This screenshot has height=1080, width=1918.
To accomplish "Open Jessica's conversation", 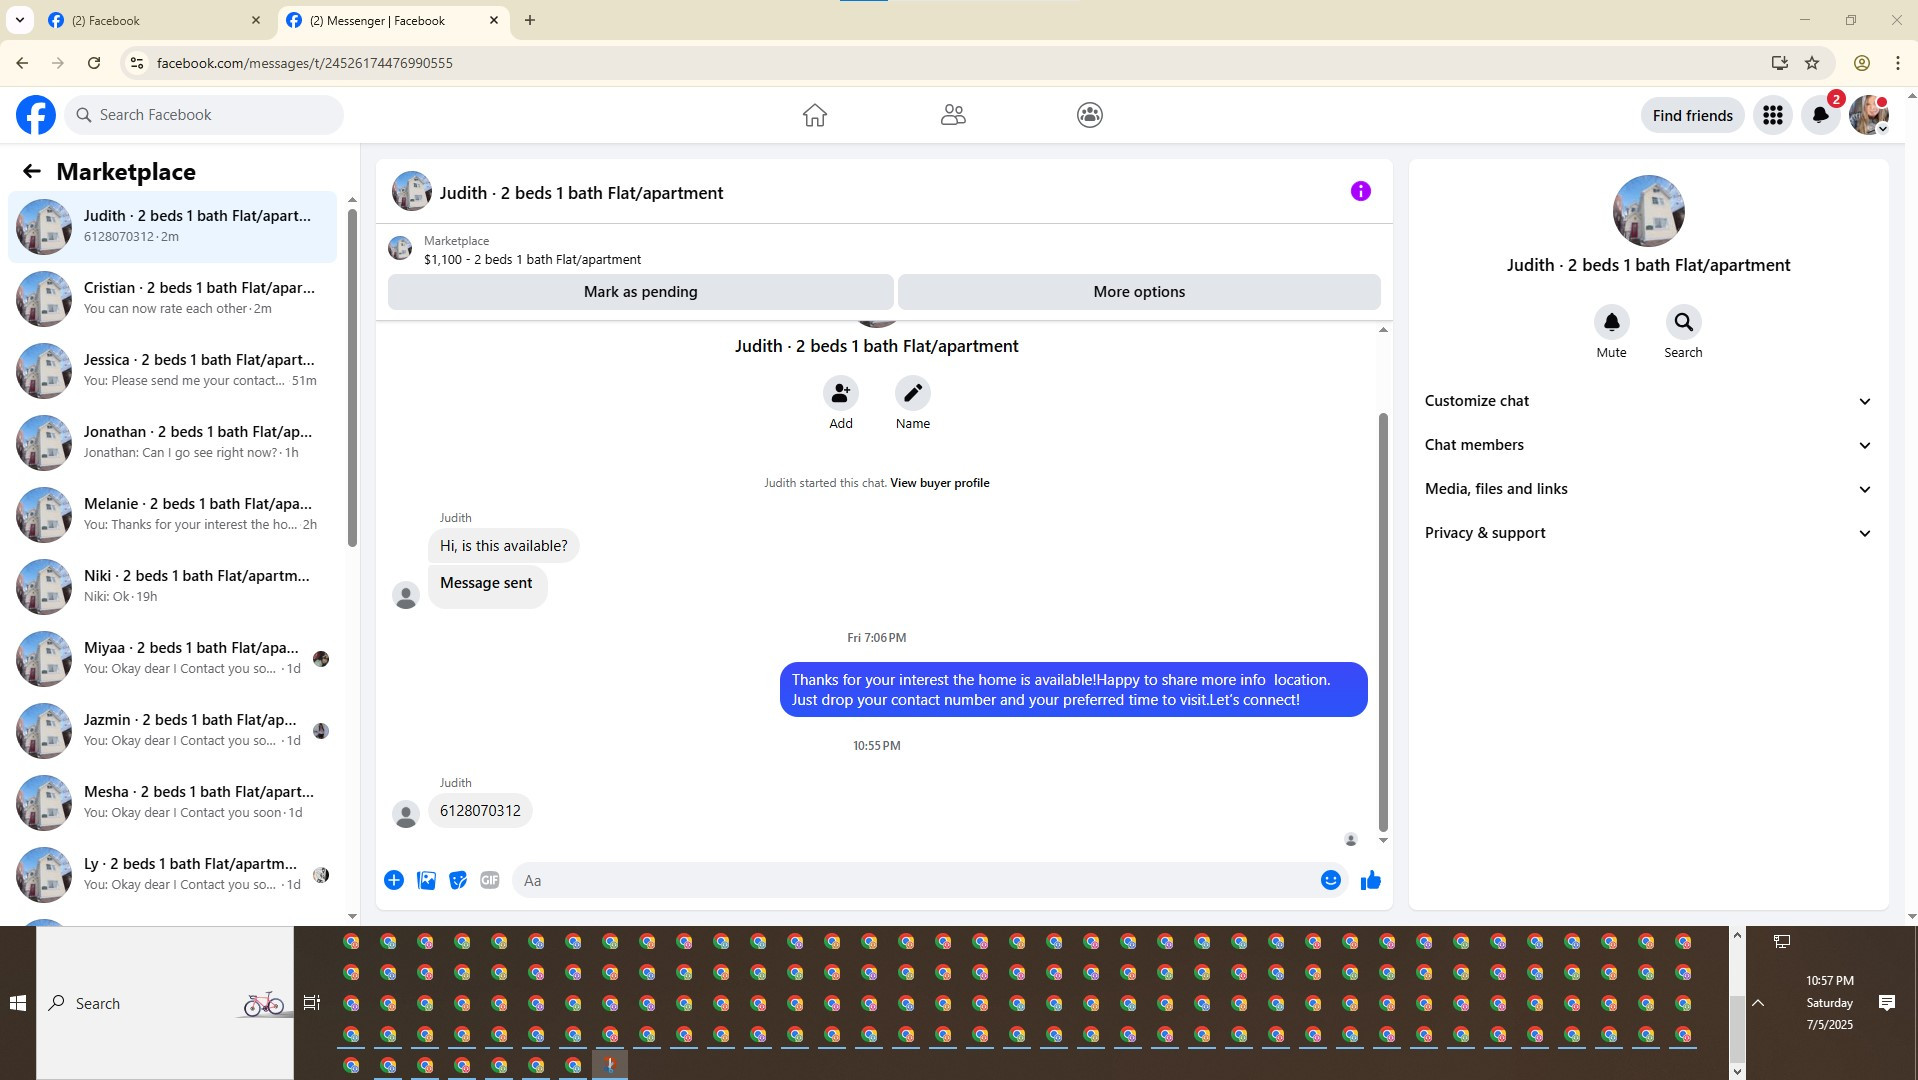I will pos(172,370).
